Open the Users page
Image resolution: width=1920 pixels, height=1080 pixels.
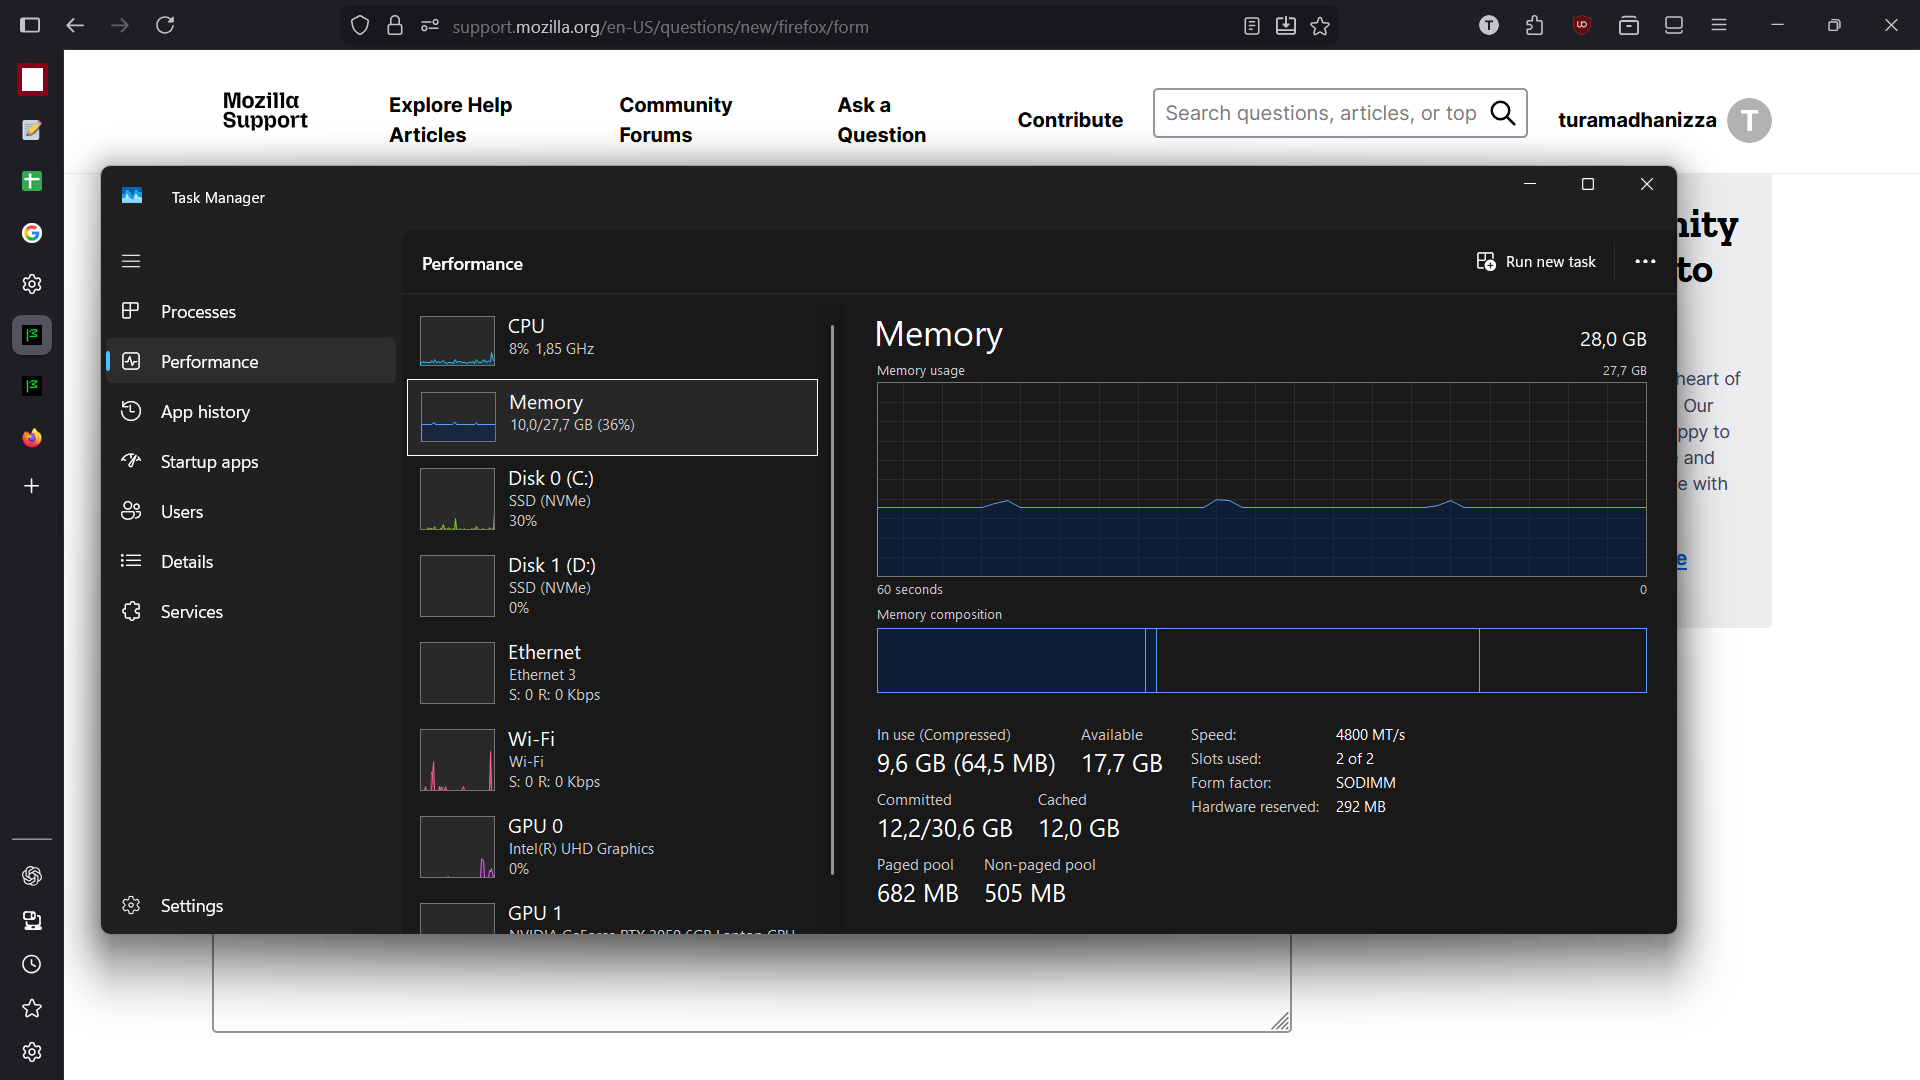pos(181,511)
